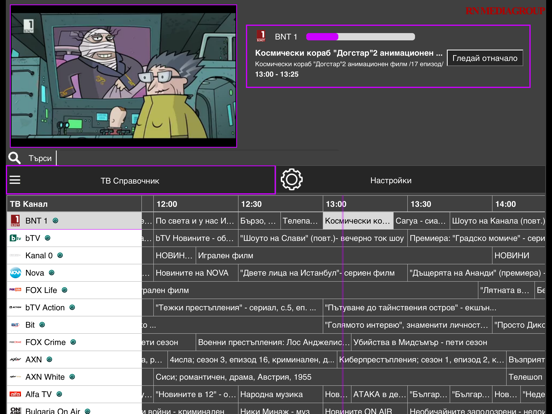
Task: Click green status dot next to Bit
Action: 42,325
